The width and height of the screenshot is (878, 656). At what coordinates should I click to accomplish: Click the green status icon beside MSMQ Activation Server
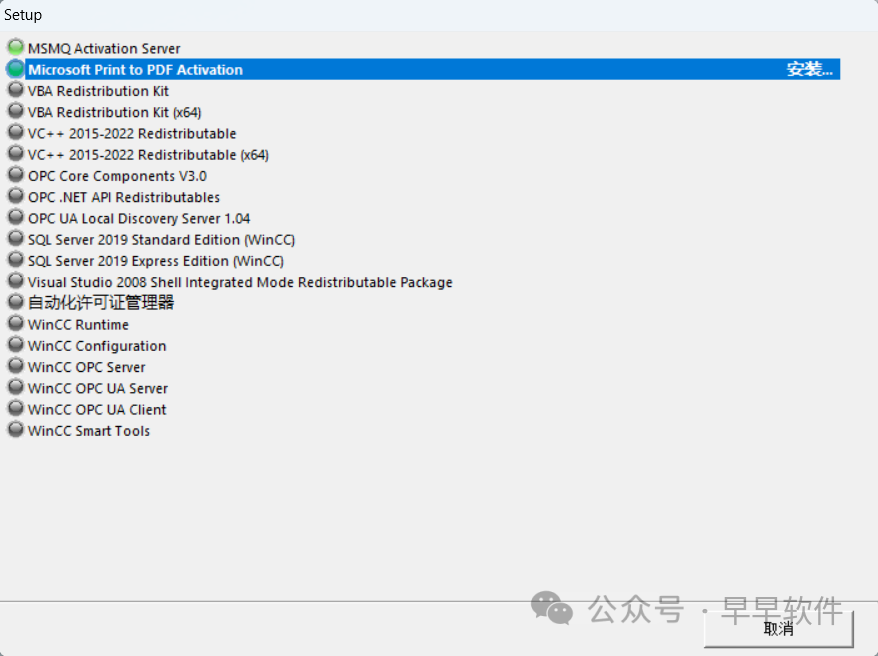(15, 48)
